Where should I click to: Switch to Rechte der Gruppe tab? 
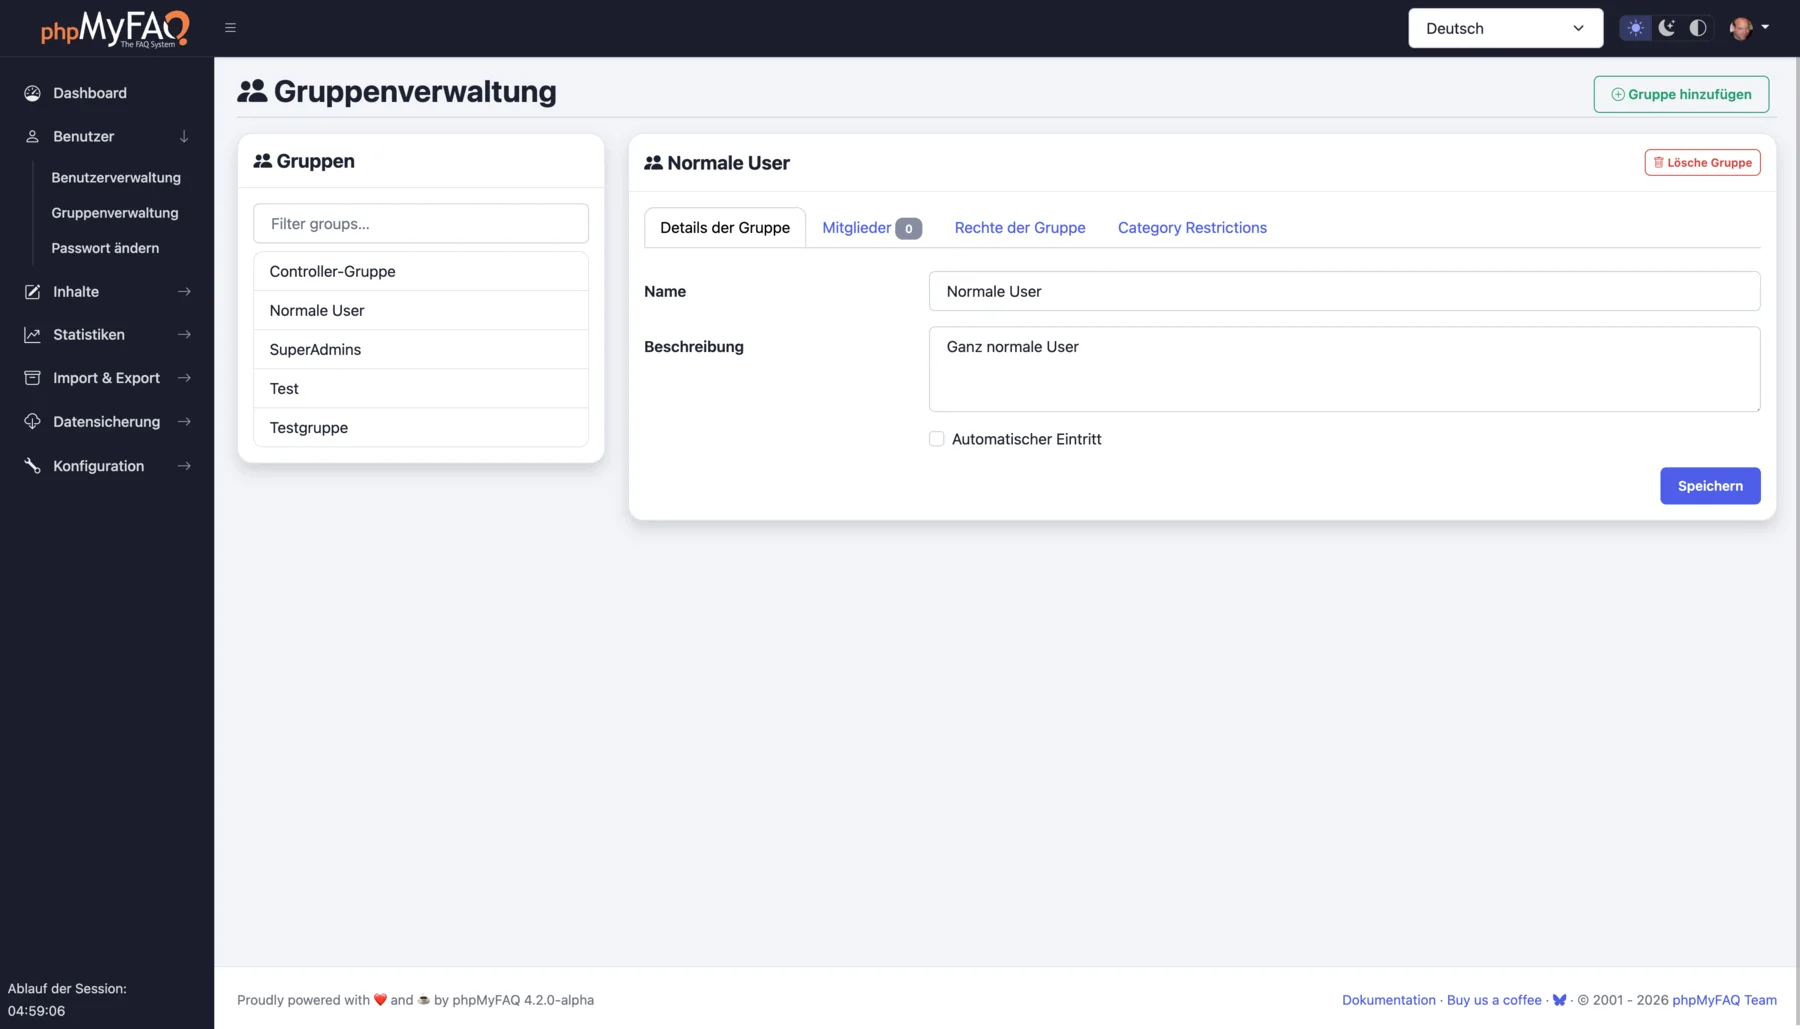(x=1019, y=228)
